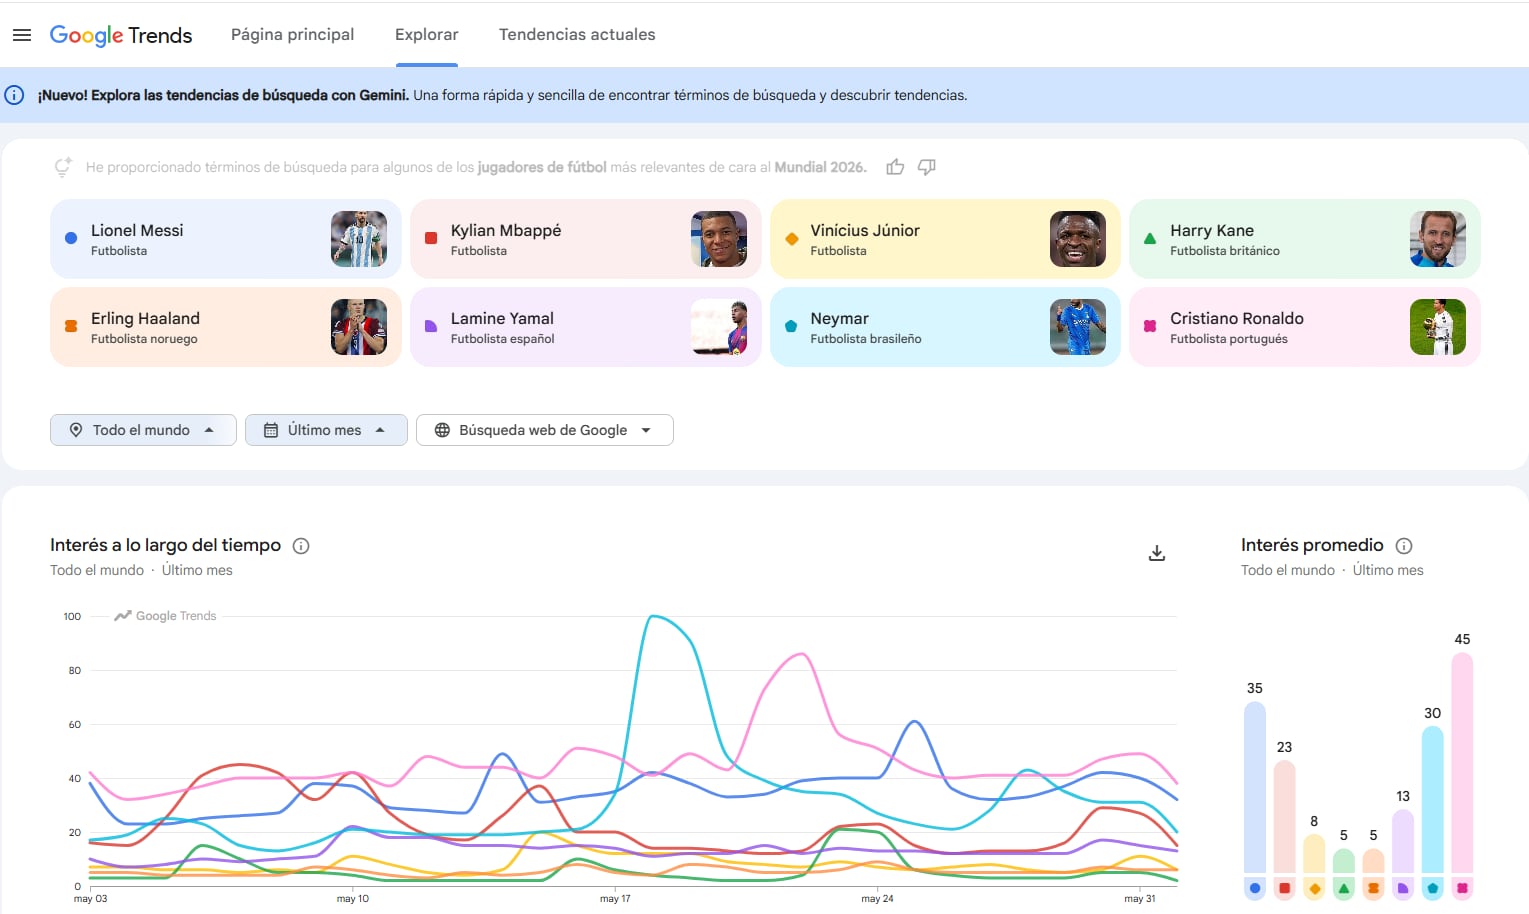Select the Erling Haaland search term card
This screenshot has height=914, width=1529.
coord(226,327)
